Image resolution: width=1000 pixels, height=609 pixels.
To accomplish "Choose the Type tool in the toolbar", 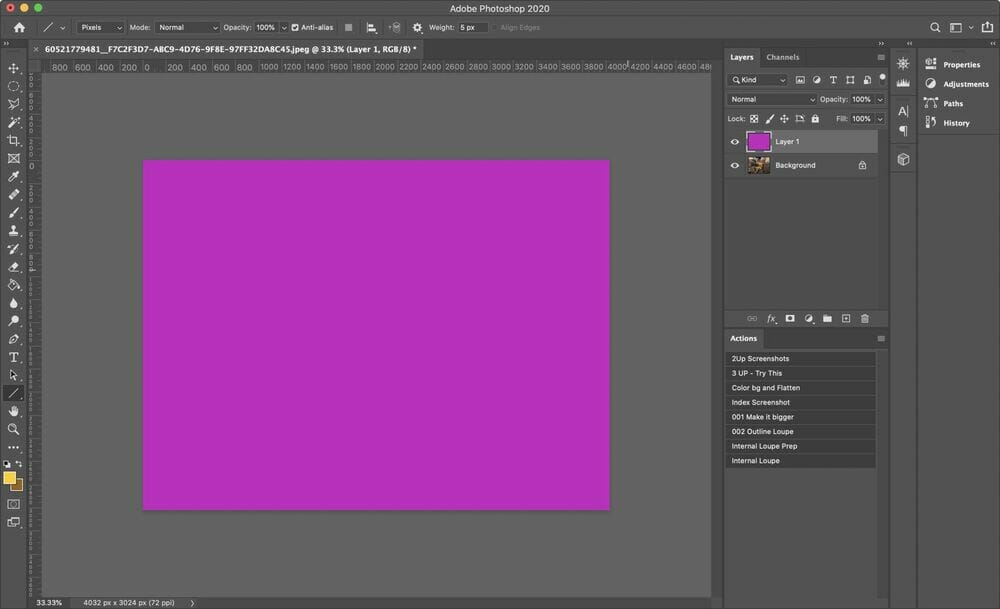I will click(x=14, y=357).
